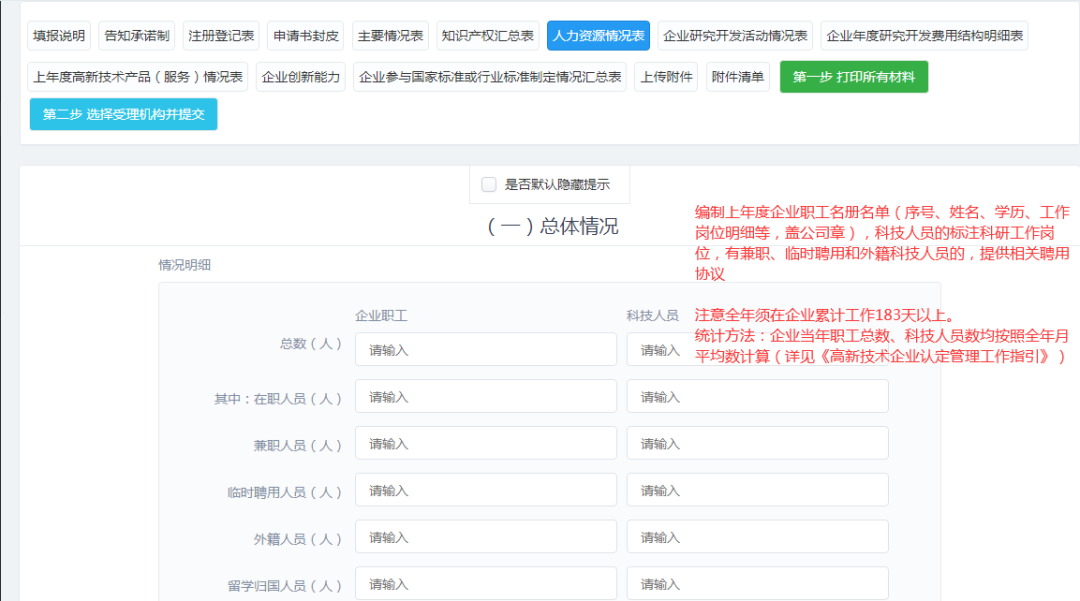Image resolution: width=1080 pixels, height=601 pixels.
Task: Open the 注册登记表 tab
Action: (x=221, y=36)
